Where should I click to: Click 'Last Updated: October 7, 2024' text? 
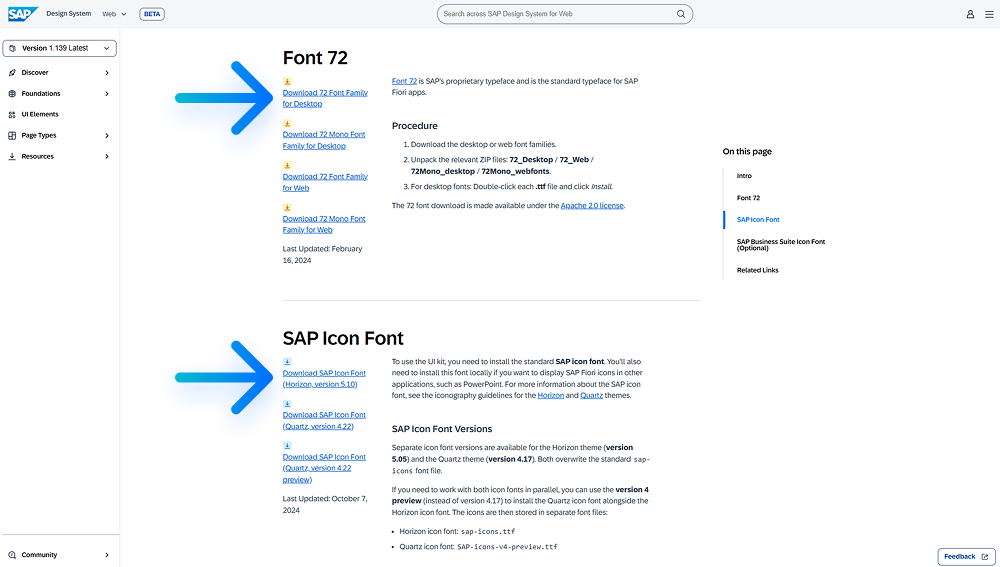325,504
